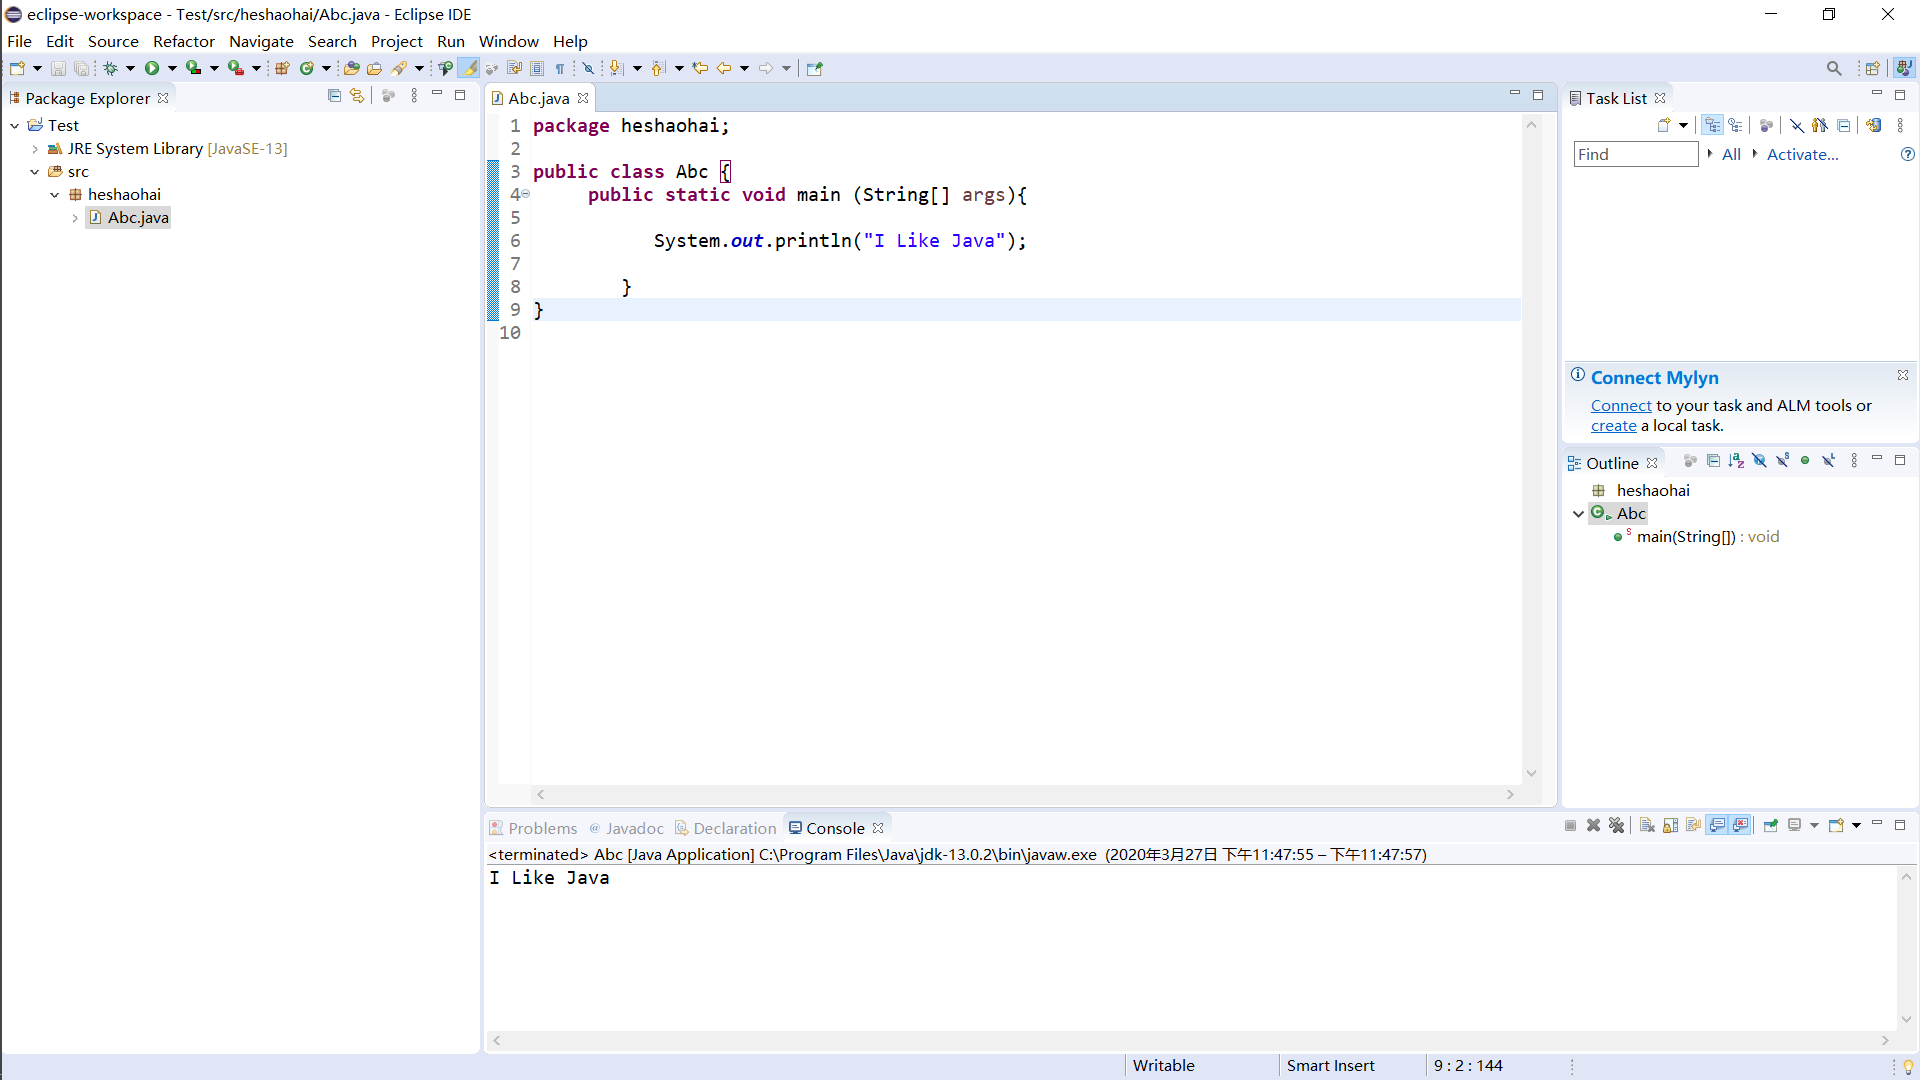
Task: Open the Run button dropdown arrow
Action: [x=172, y=68]
